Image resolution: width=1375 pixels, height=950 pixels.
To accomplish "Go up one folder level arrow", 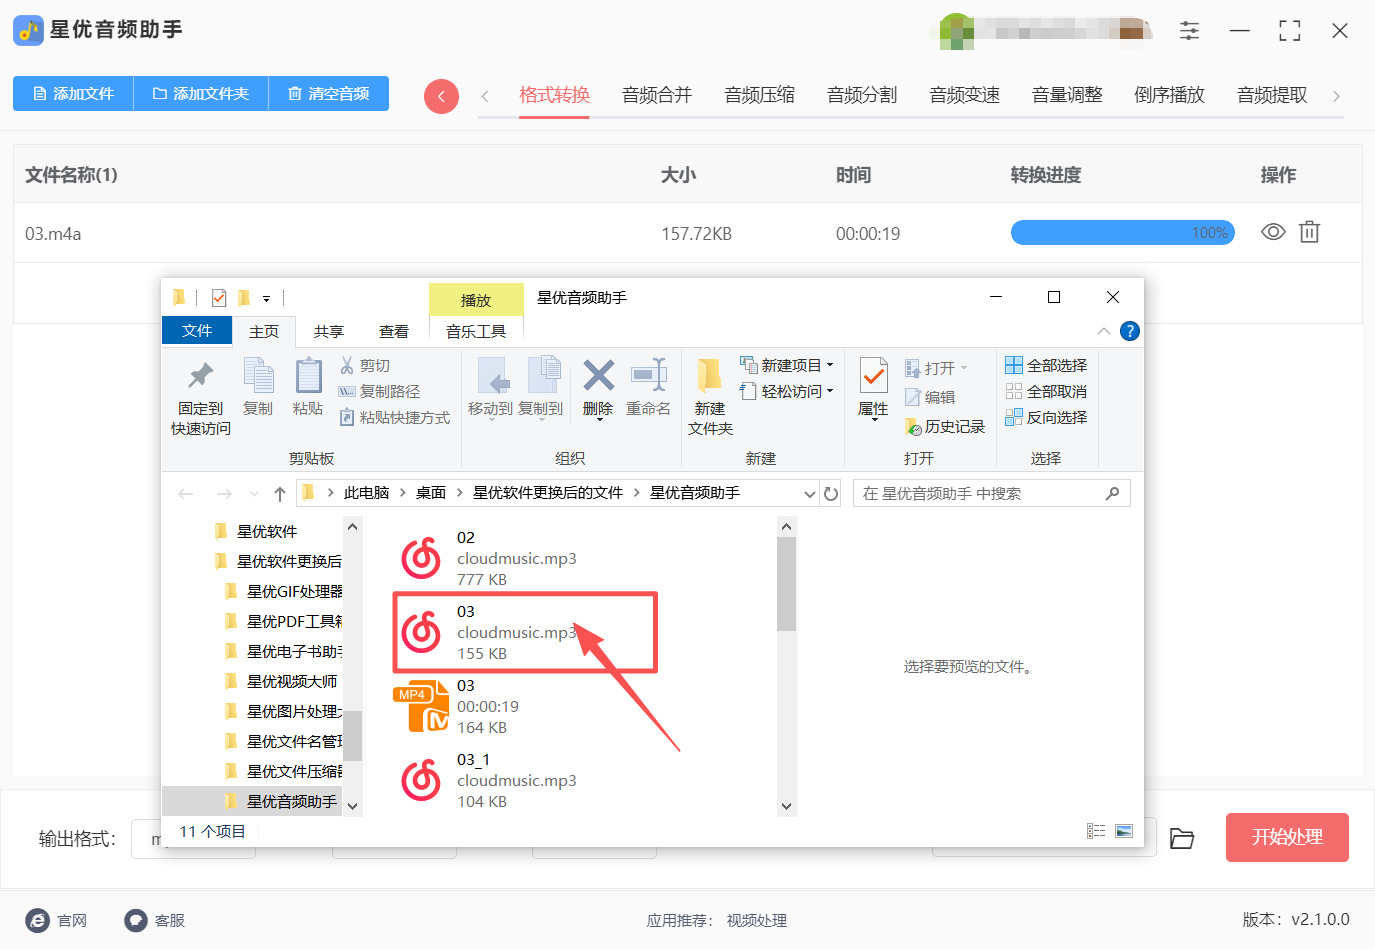I will (x=280, y=493).
